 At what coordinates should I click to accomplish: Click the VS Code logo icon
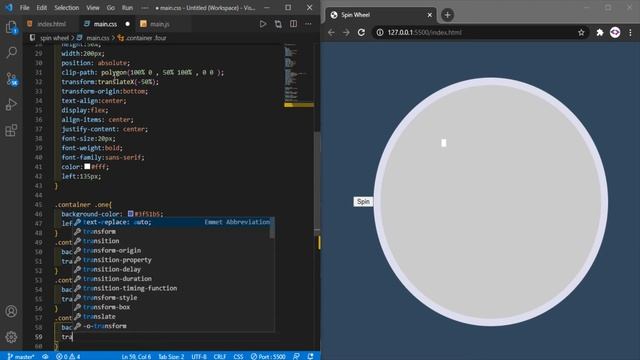click(9, 7)
